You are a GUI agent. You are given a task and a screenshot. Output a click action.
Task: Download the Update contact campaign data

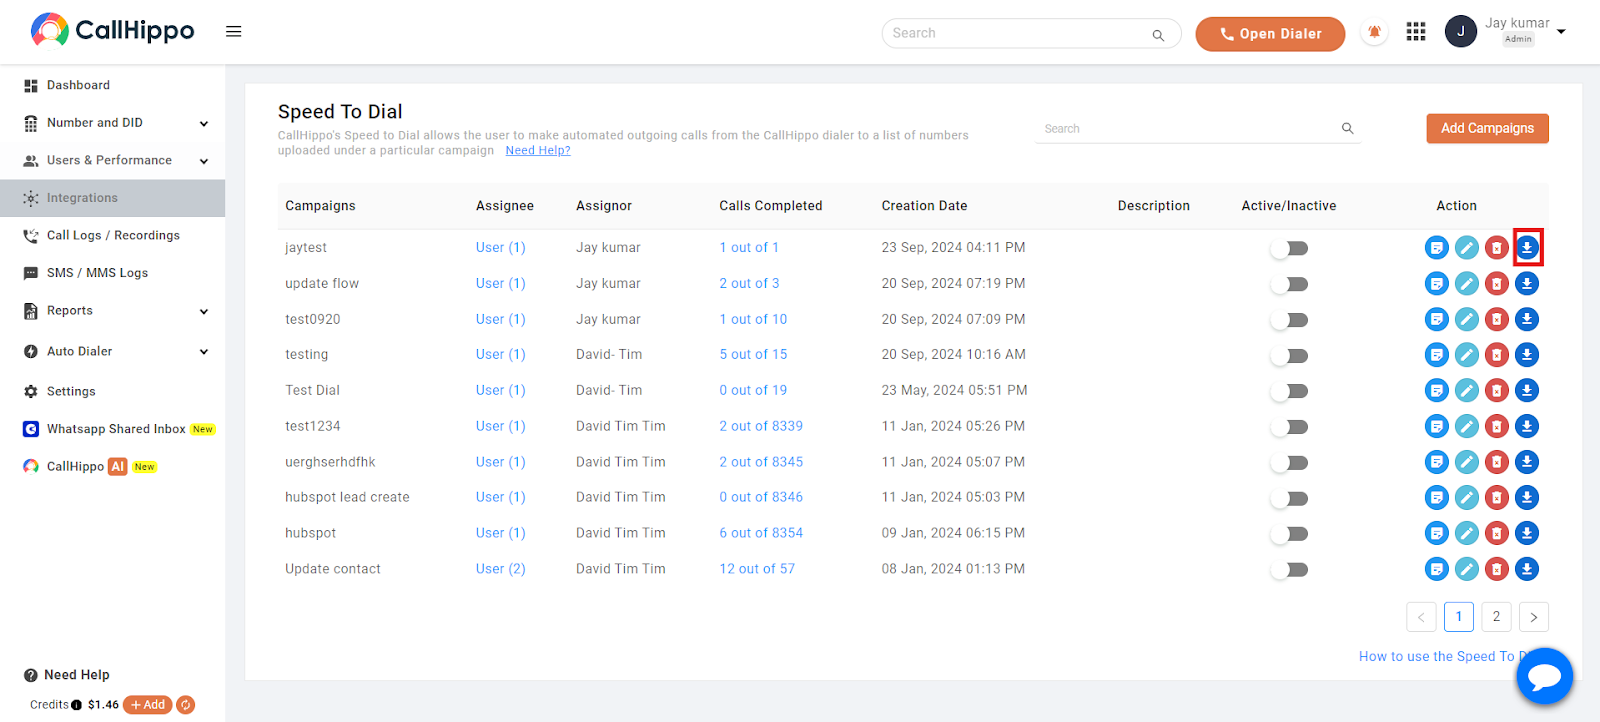tap(1527, 569)
